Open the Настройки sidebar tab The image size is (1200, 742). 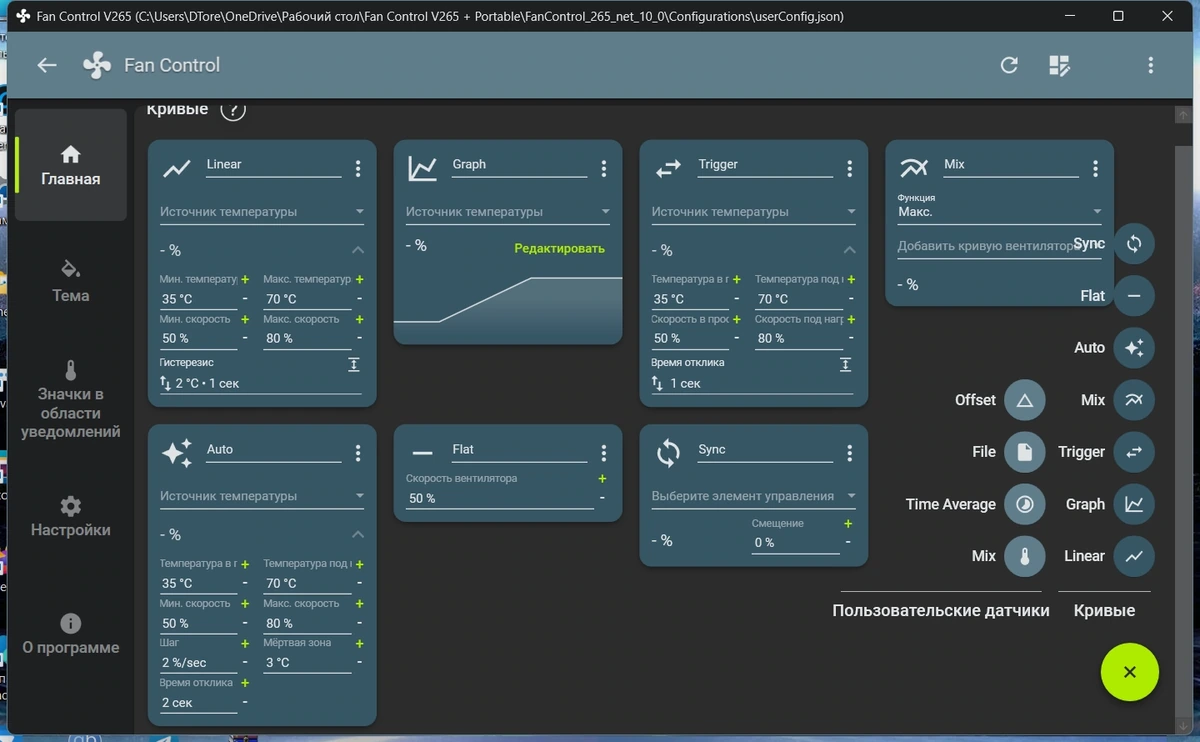71,516
